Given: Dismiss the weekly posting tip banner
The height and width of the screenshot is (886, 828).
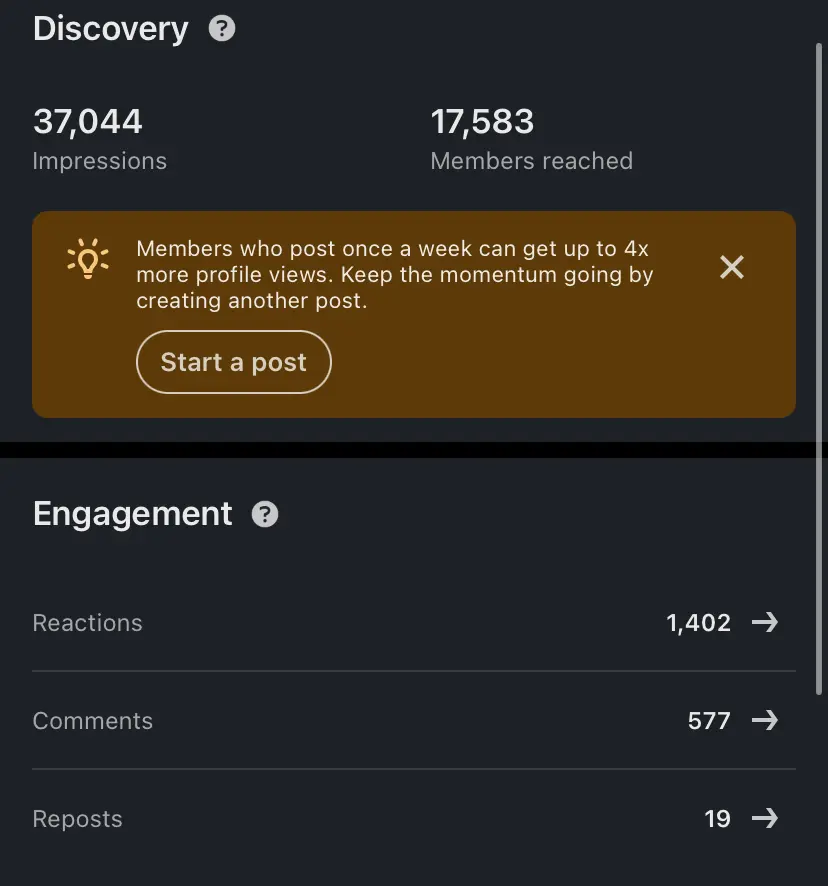Looking at the screenshot, I should (x=732, y=267).
